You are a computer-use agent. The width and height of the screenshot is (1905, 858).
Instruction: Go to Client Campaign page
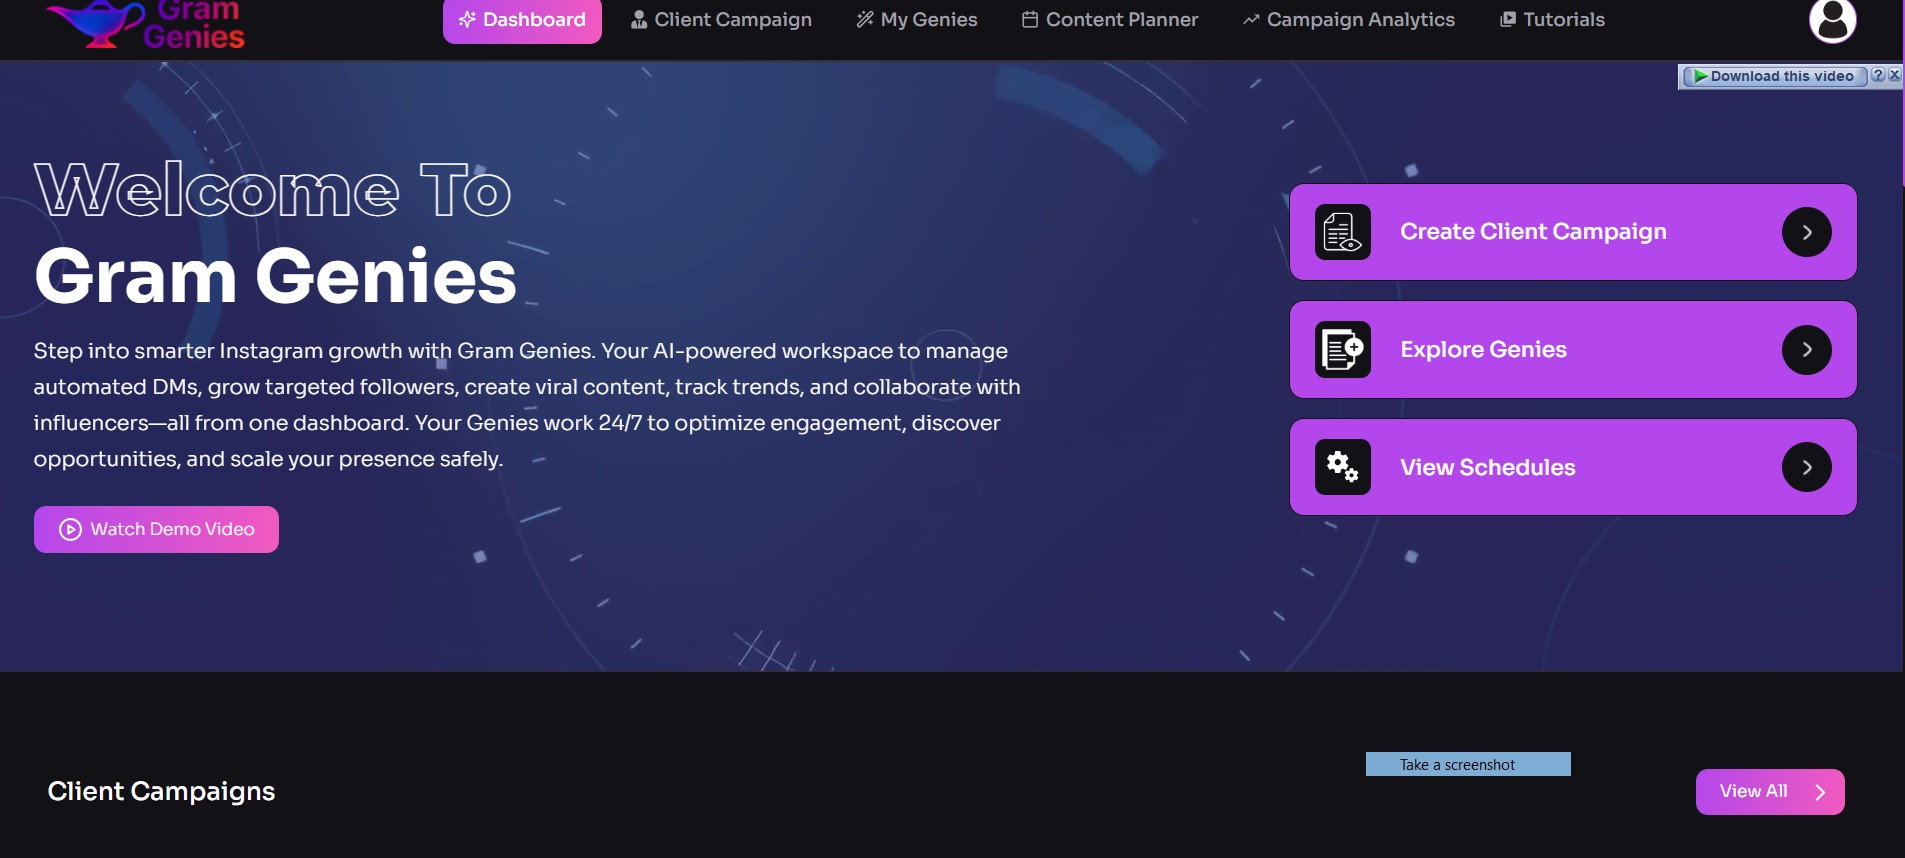point(721,20)
